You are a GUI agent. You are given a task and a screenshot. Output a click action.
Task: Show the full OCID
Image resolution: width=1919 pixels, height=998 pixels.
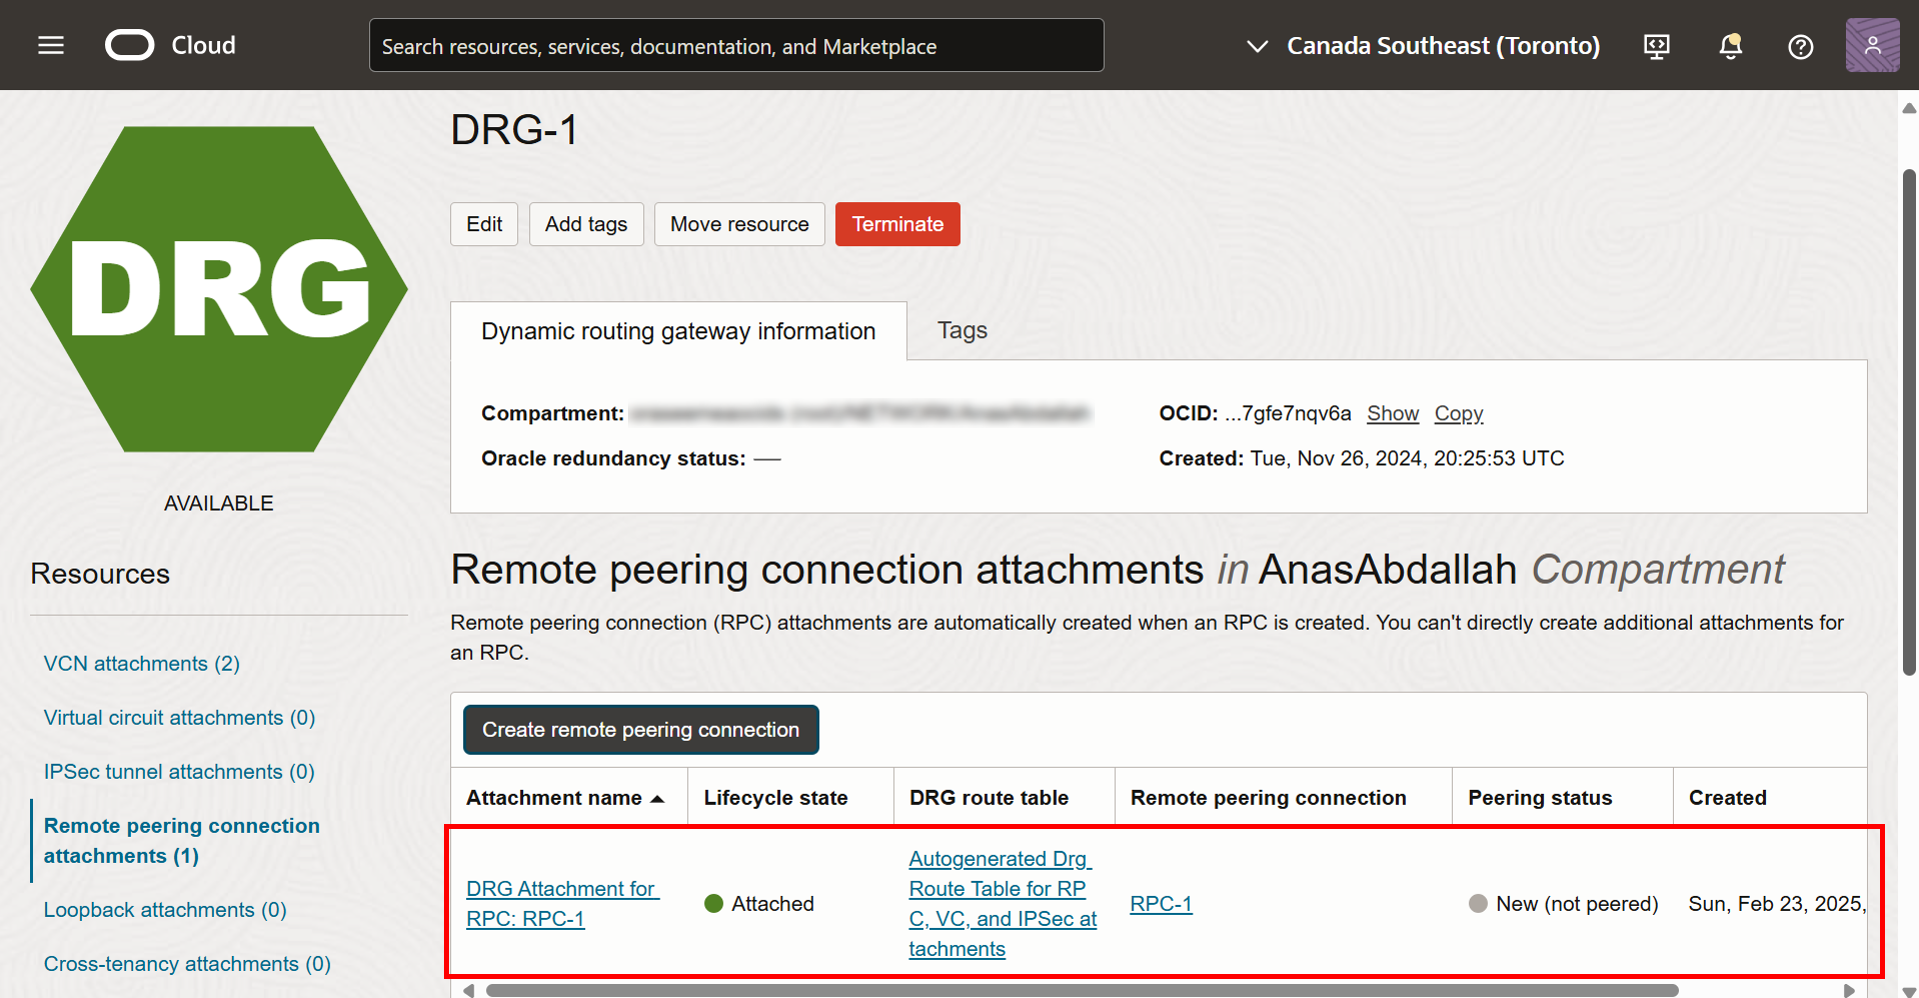point(1392,413)
